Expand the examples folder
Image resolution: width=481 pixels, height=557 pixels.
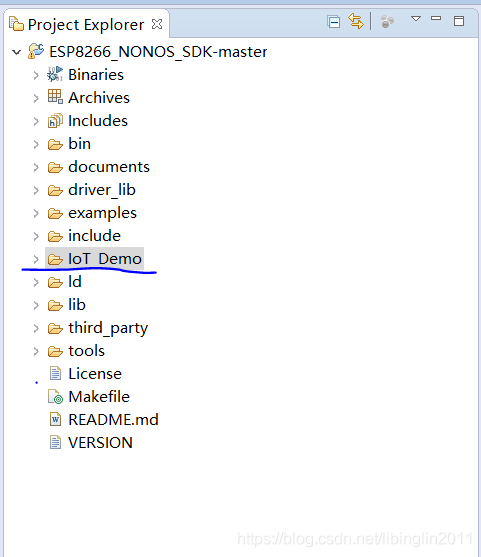point(36,213)
